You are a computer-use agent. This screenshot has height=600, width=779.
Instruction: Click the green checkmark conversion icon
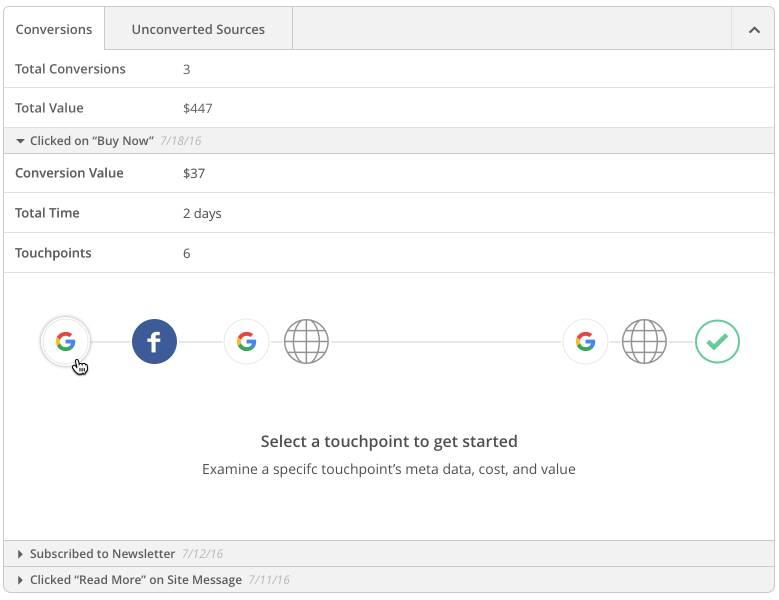point(717,342)
